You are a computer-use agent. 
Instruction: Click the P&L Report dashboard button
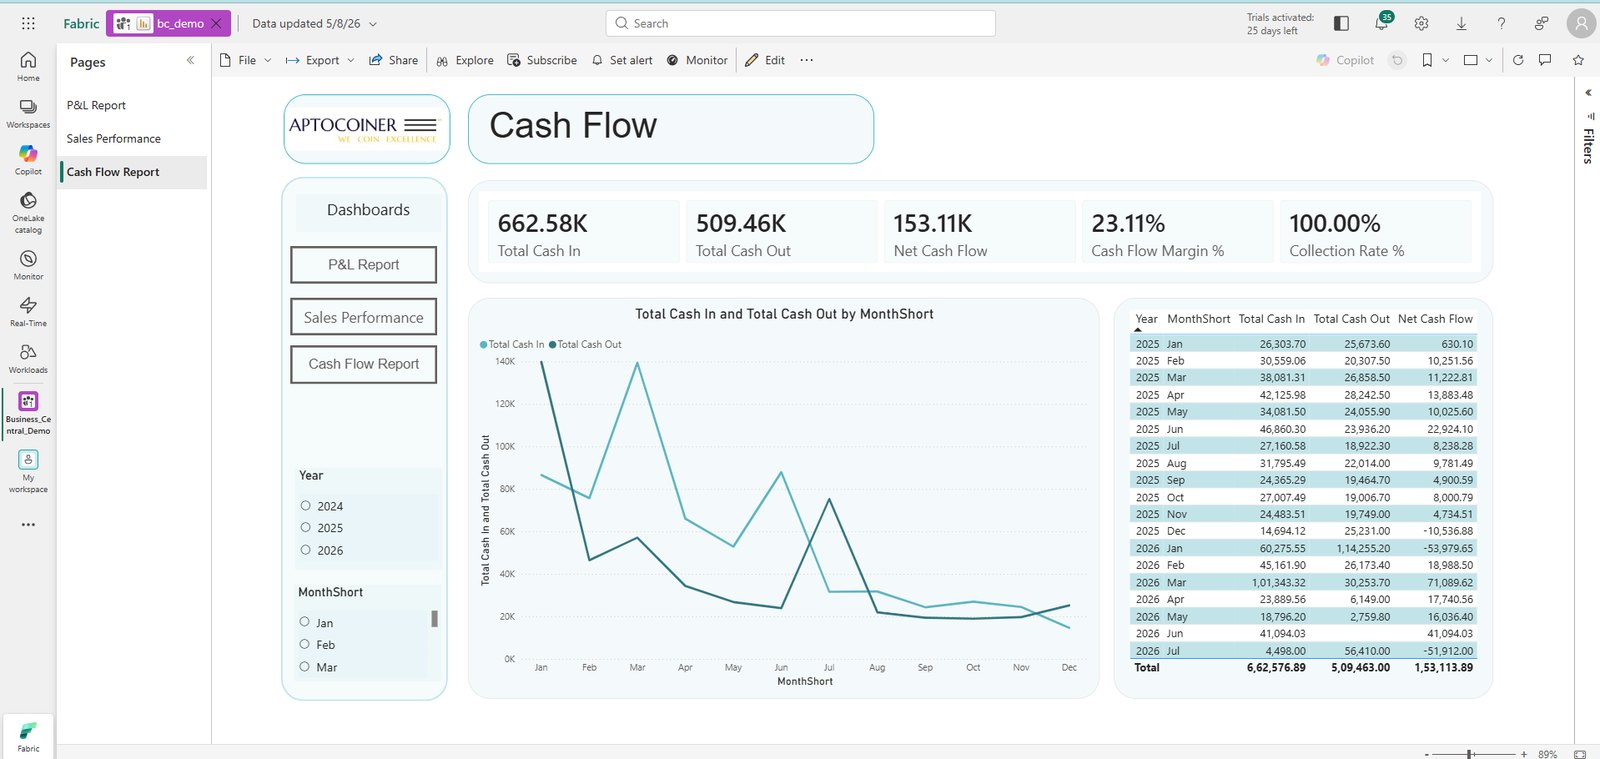(364, 265)
